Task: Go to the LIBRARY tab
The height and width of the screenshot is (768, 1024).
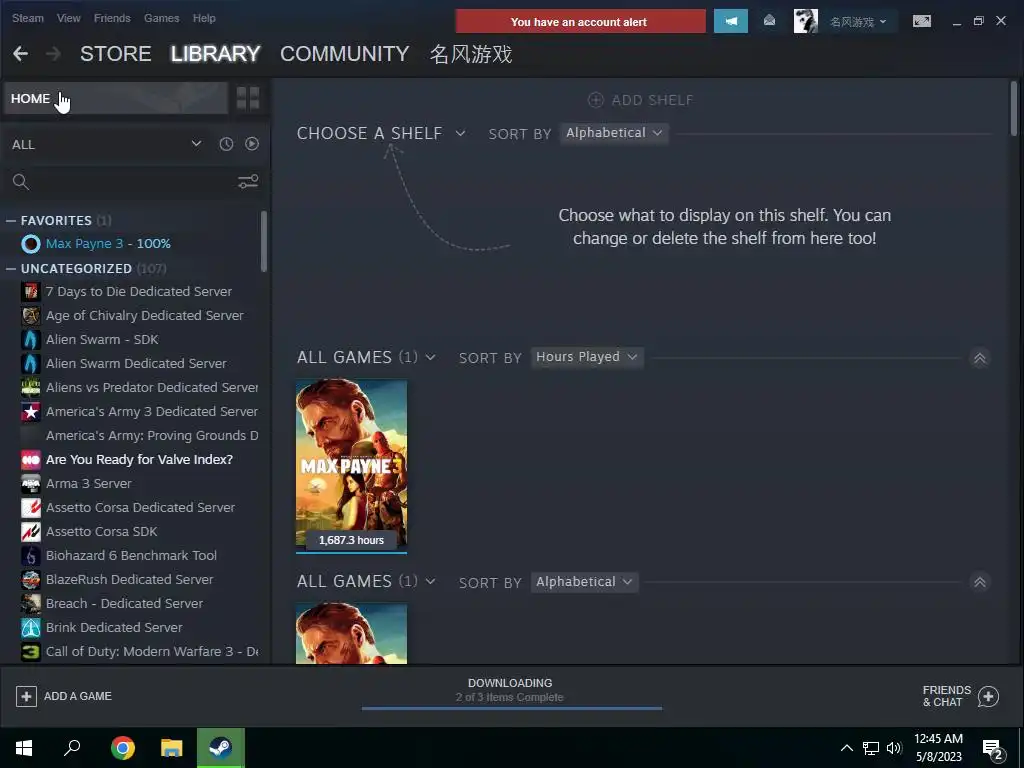Action: coord(216,54)
